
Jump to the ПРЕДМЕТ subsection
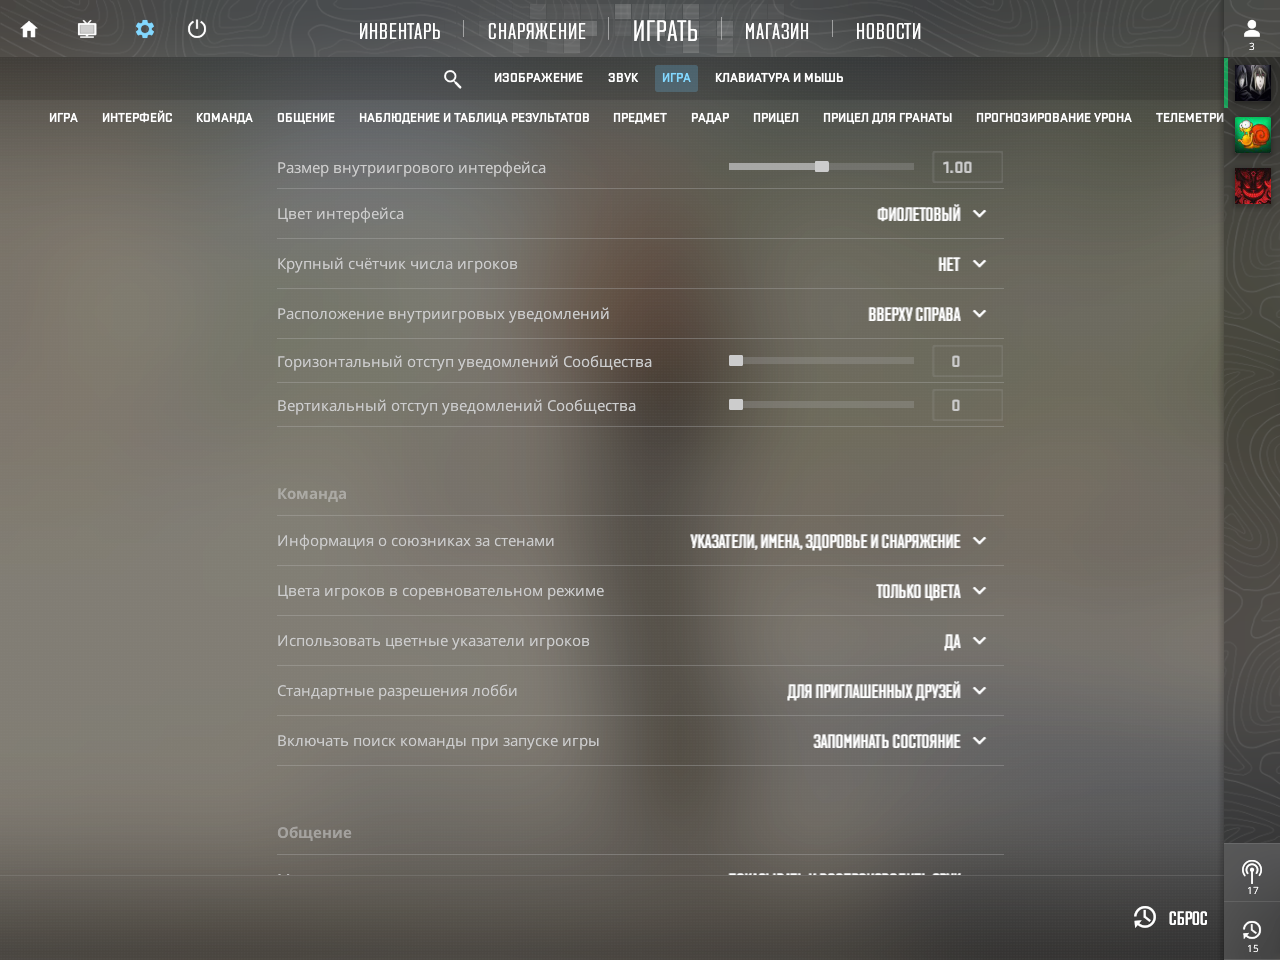640,118
